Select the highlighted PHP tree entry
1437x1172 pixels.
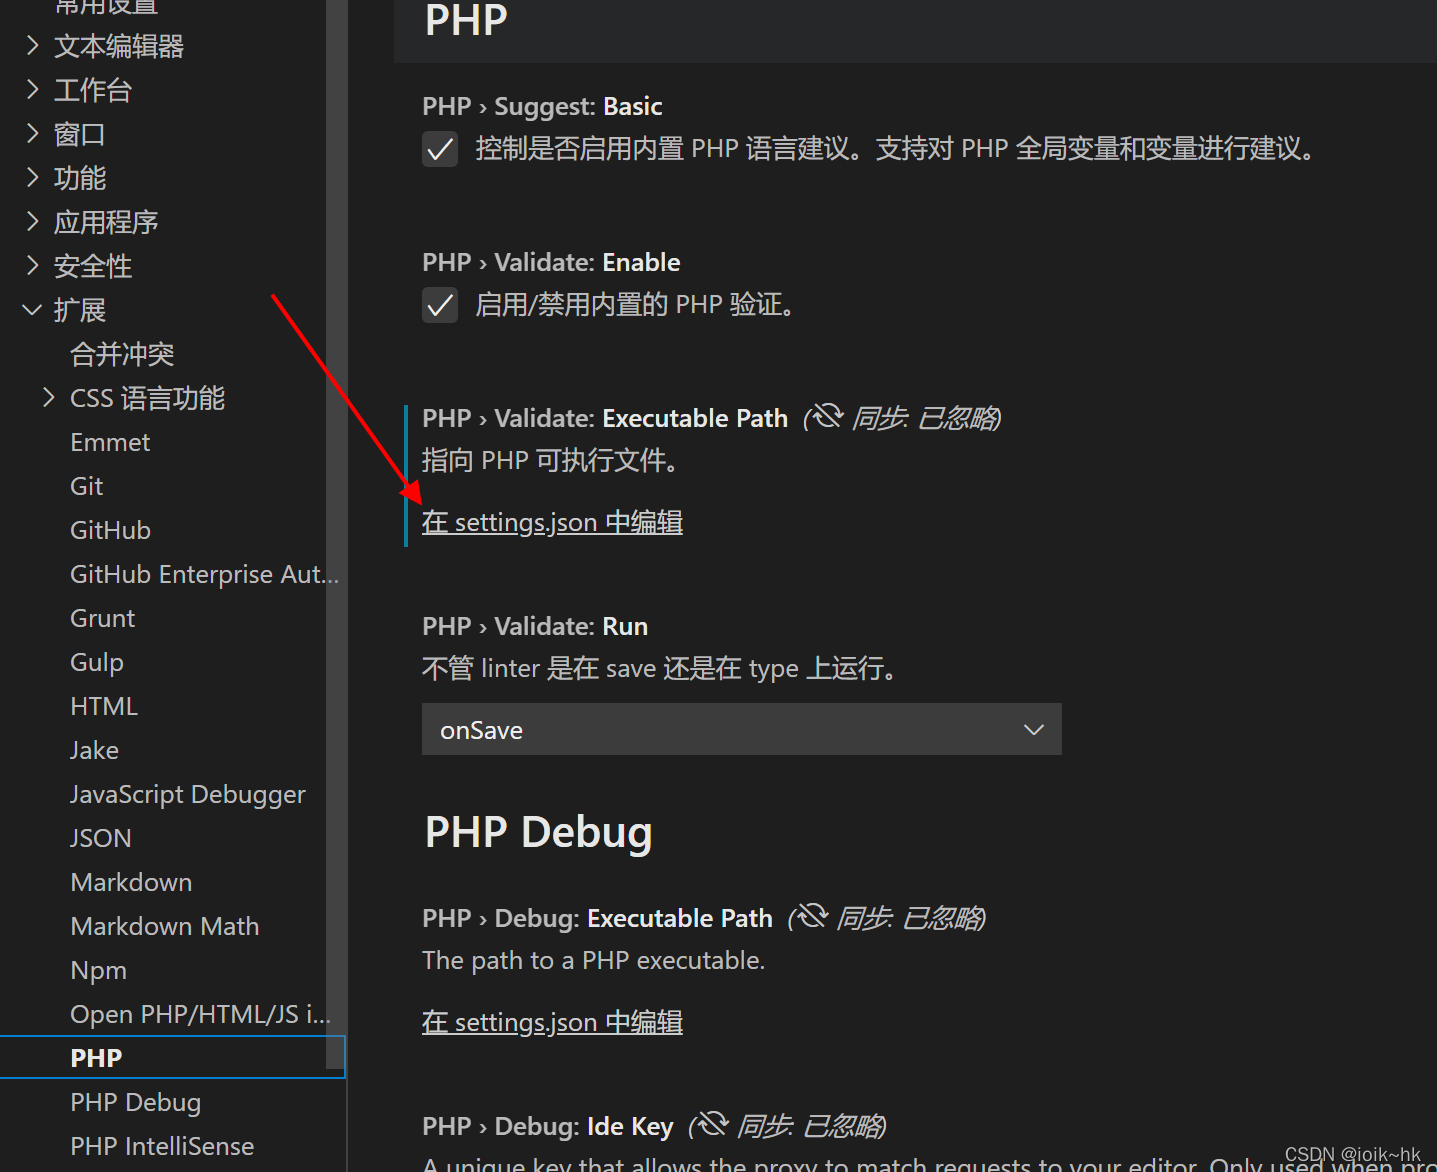(x=172, y=1058)
